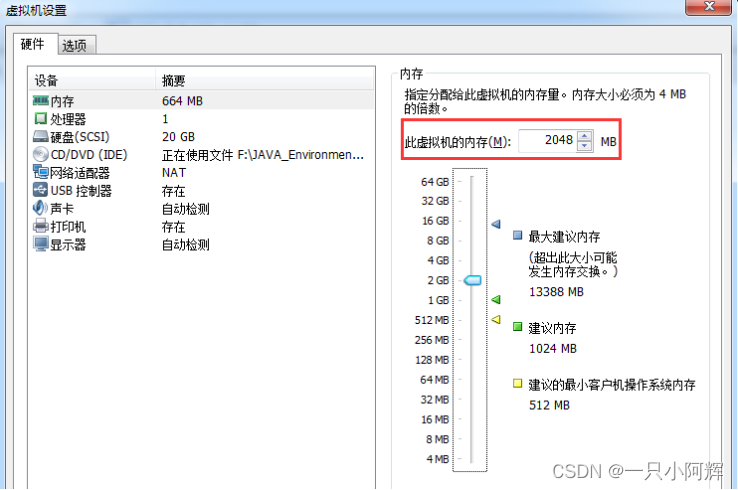
Task: Click the NAT network summary
Action: 174,172
